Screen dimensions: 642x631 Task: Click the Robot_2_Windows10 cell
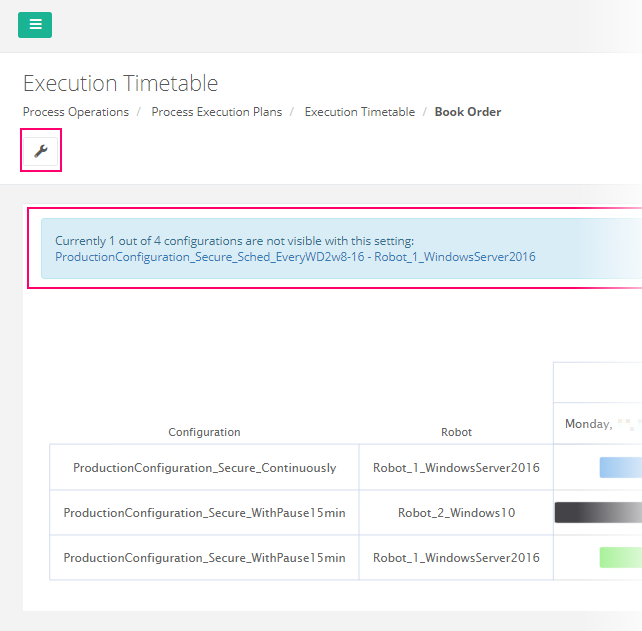(x=456, y=512)
